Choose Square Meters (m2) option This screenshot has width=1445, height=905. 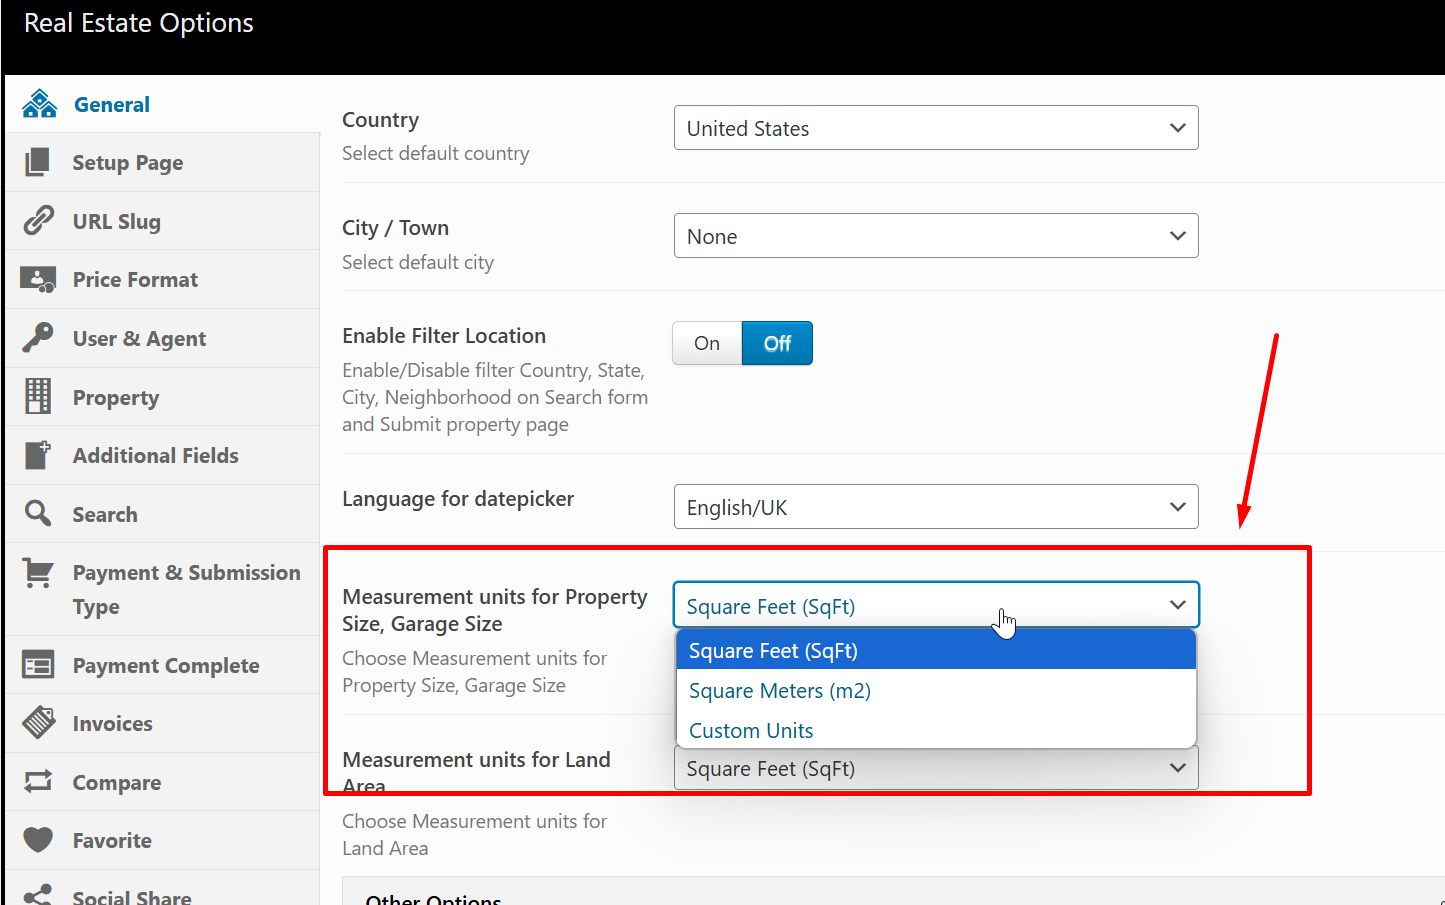click(x=780, y=691)
